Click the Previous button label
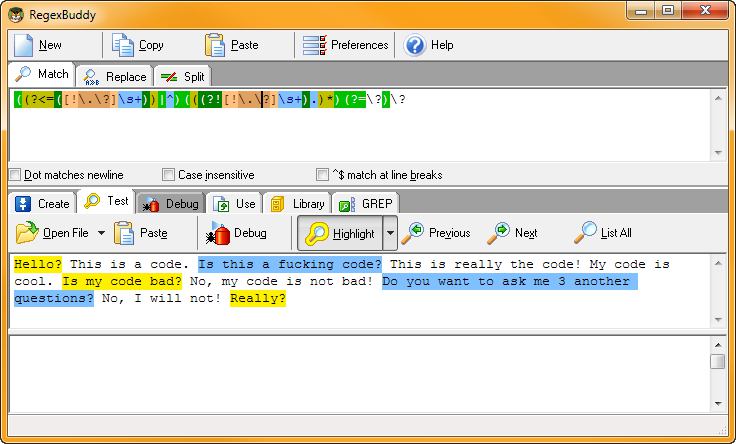 (449, 233)
